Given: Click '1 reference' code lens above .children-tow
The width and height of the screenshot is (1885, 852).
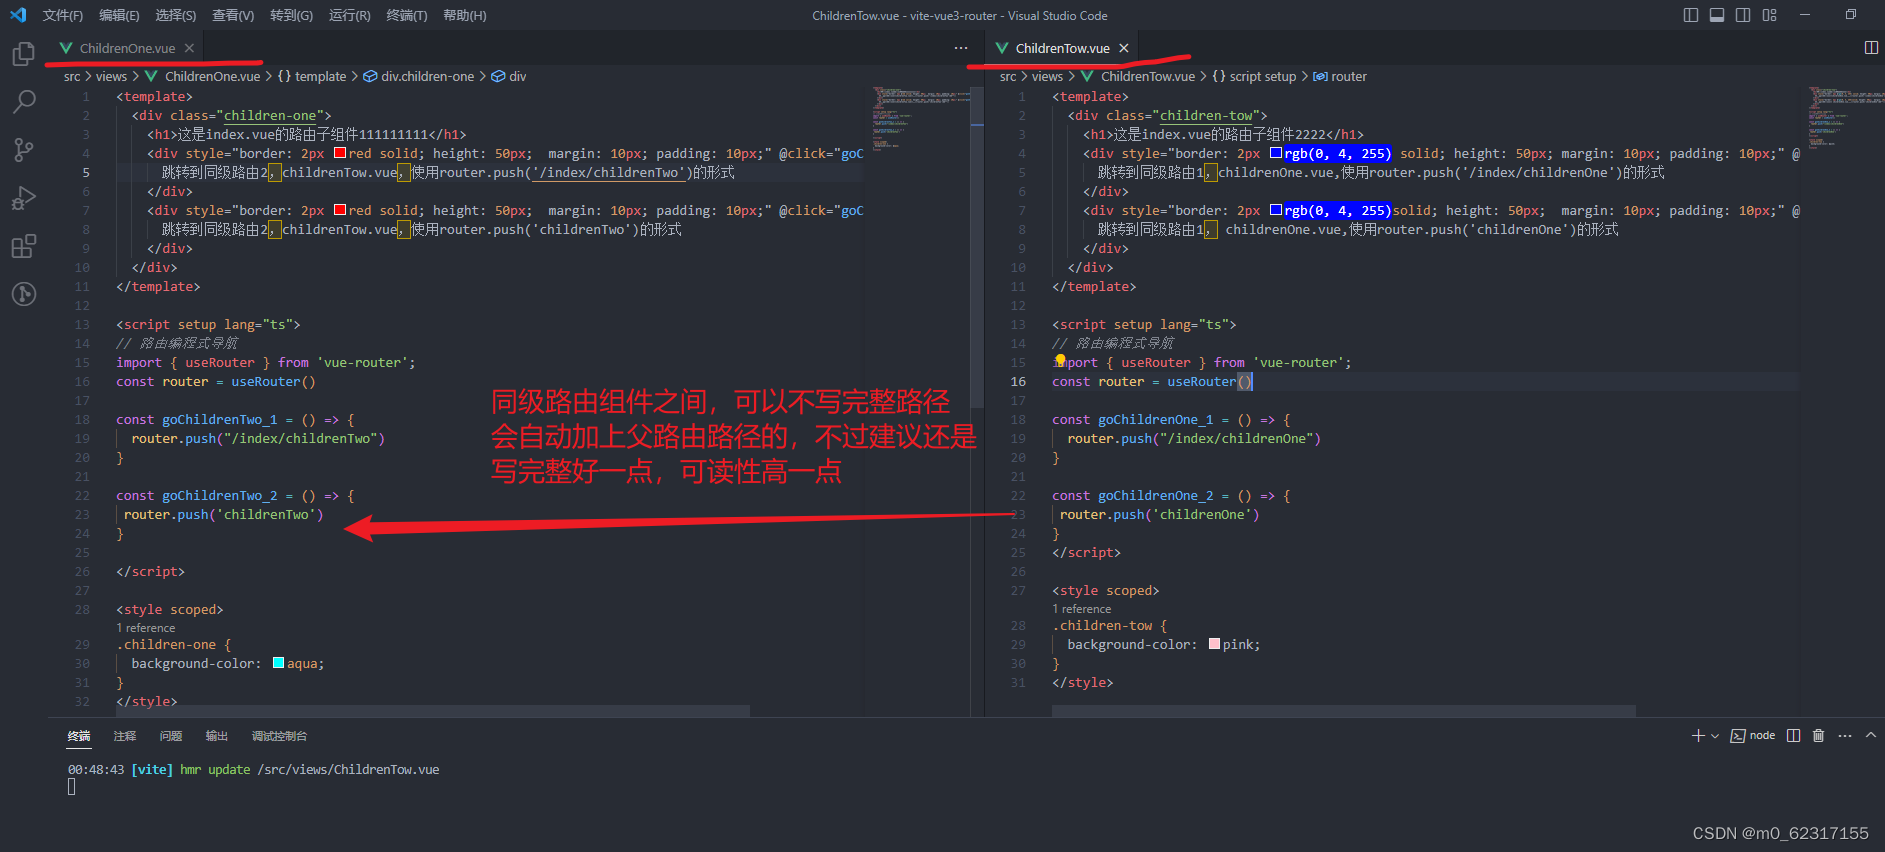Looking at the screenshot, I should tap(1082, 609).
